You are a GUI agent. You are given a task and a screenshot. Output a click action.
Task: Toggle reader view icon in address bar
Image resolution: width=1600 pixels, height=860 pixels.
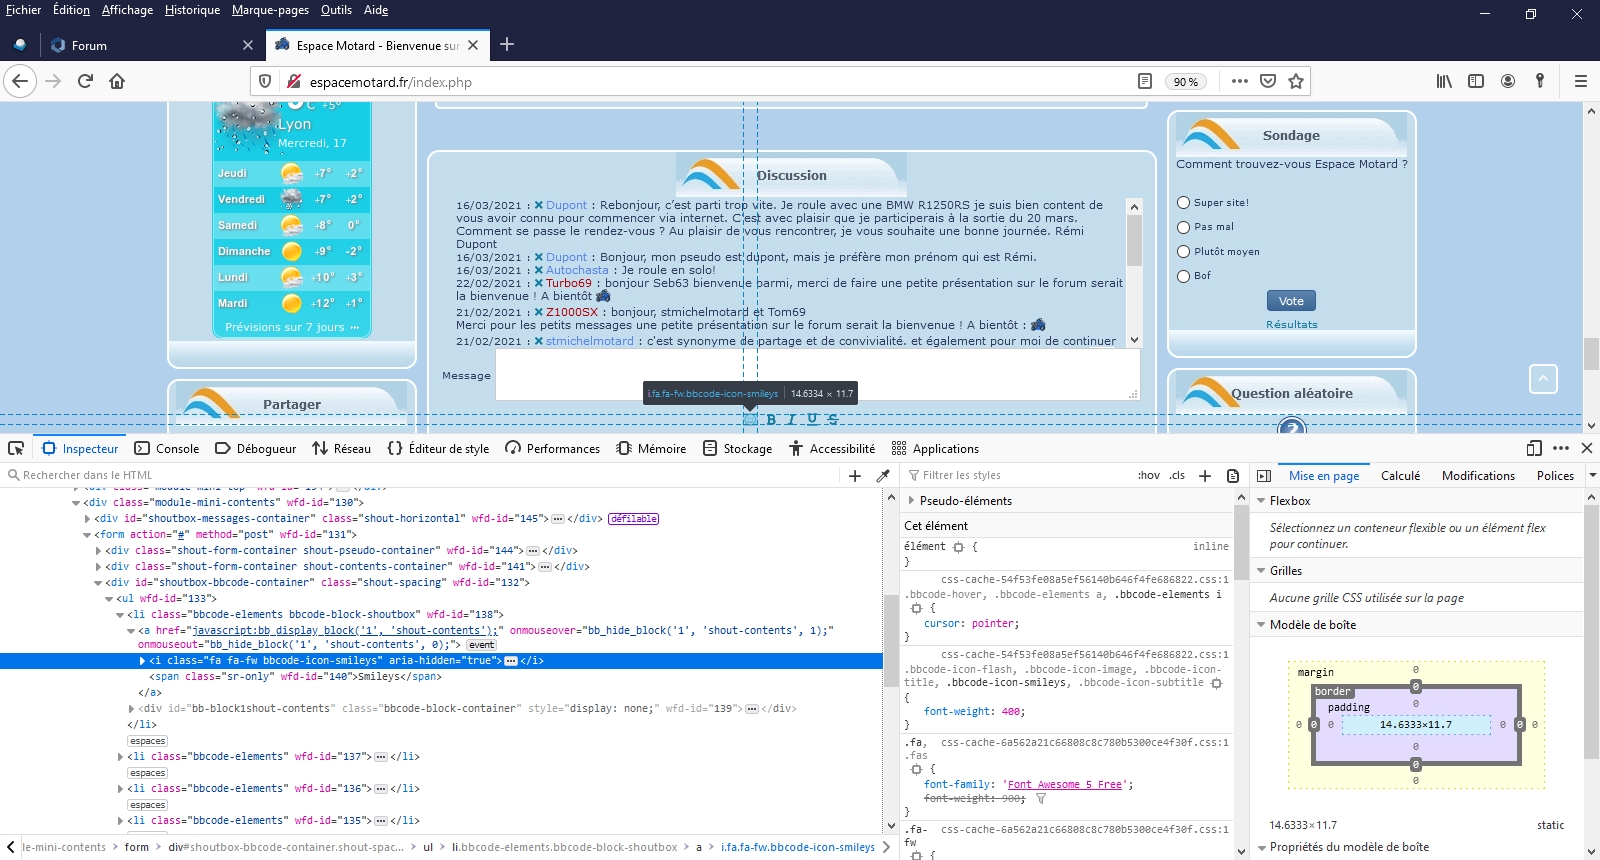click(x=1145, y=81)
